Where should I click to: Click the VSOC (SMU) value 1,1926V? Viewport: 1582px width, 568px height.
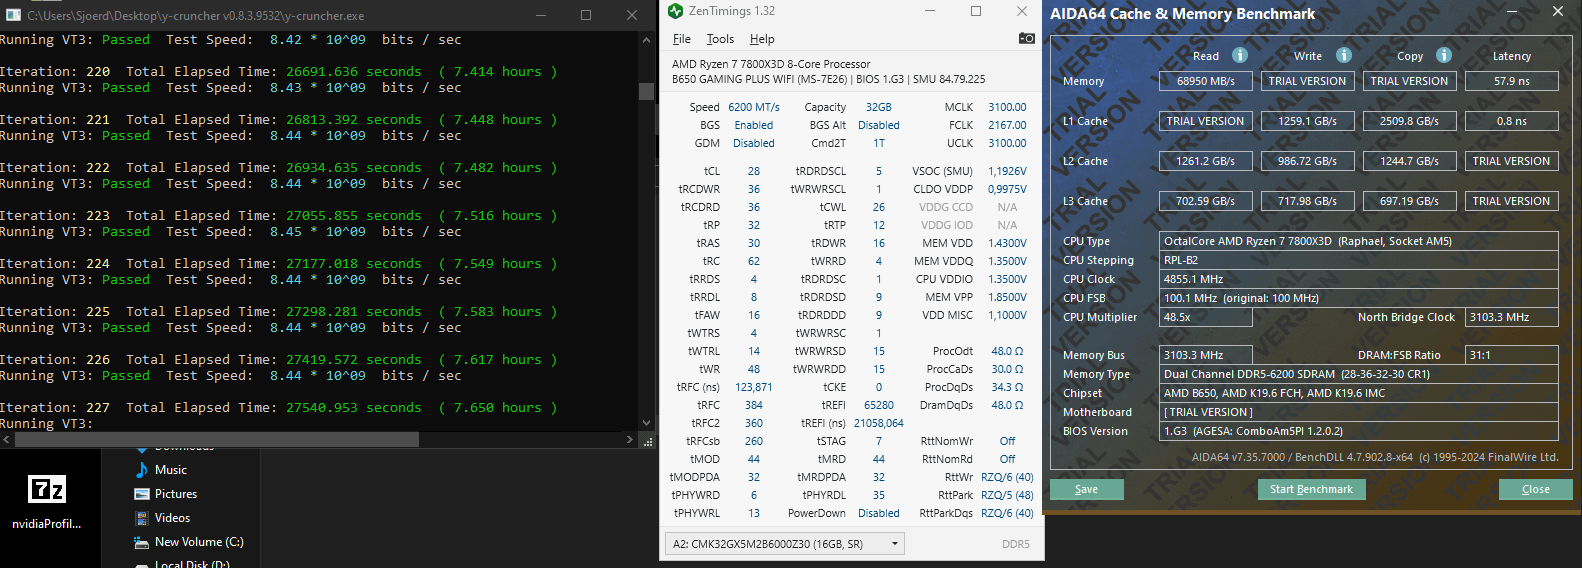coord(1007,171)
